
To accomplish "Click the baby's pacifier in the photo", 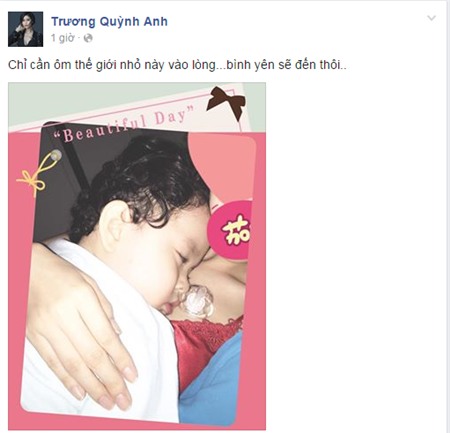I will [x=199, y=301].
